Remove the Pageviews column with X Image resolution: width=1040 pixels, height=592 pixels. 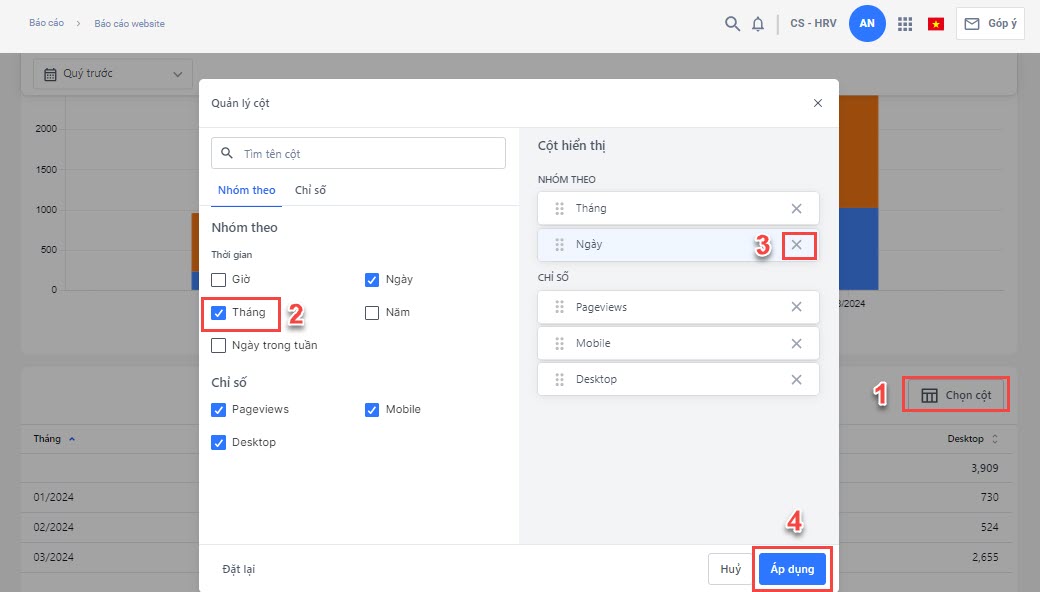point(796,307)
